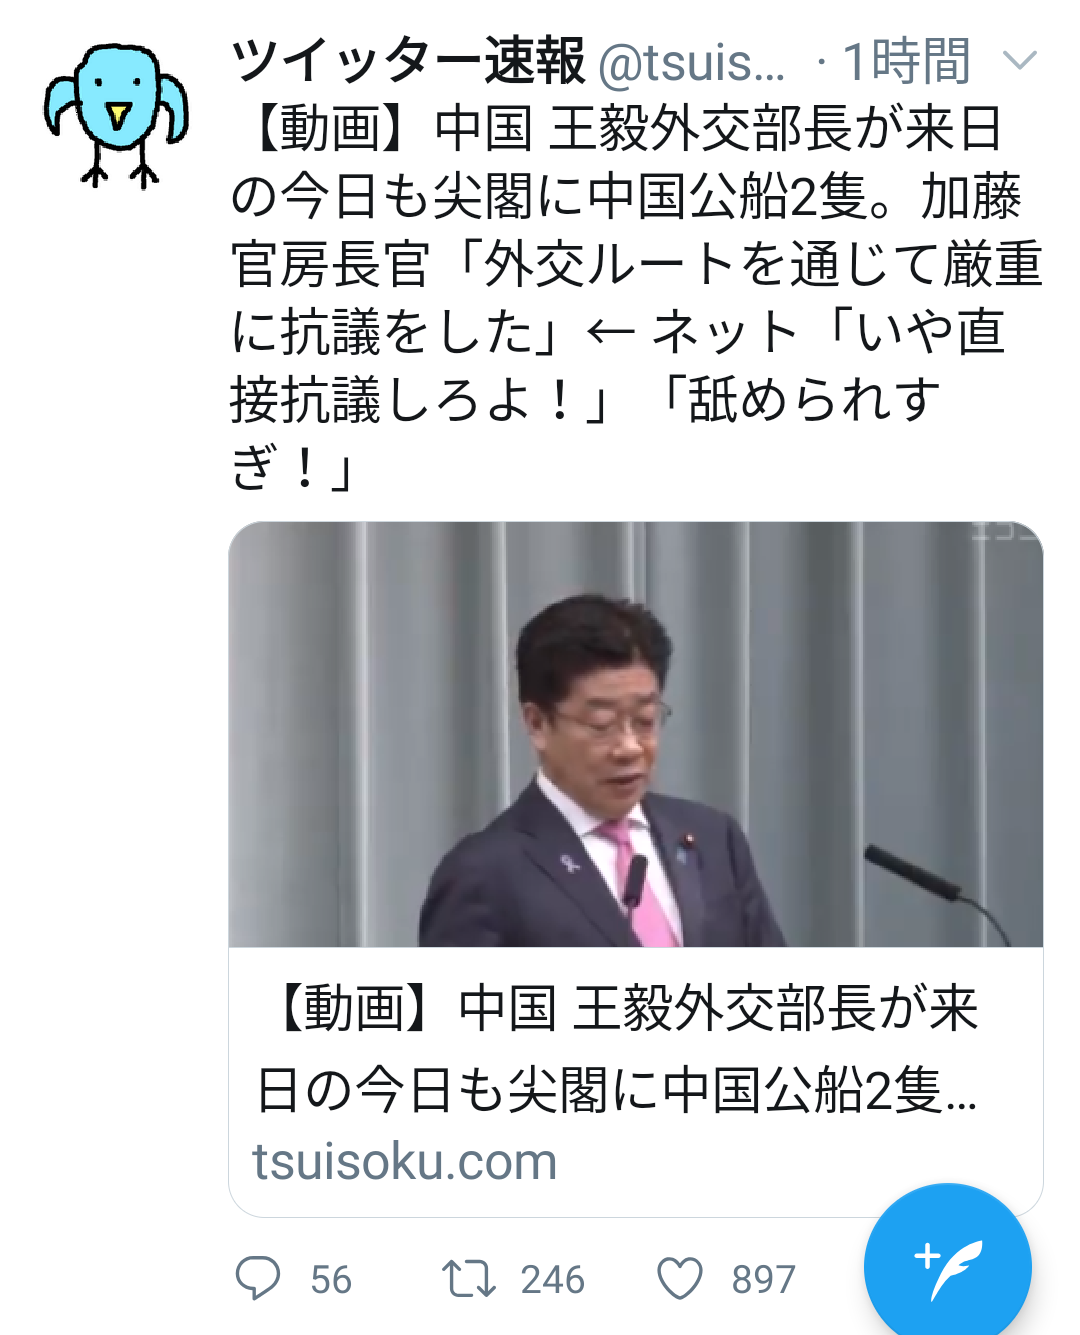Click the reply count 56
The width and height of the screenshot is (1080, 1335).
(331, 1280)
